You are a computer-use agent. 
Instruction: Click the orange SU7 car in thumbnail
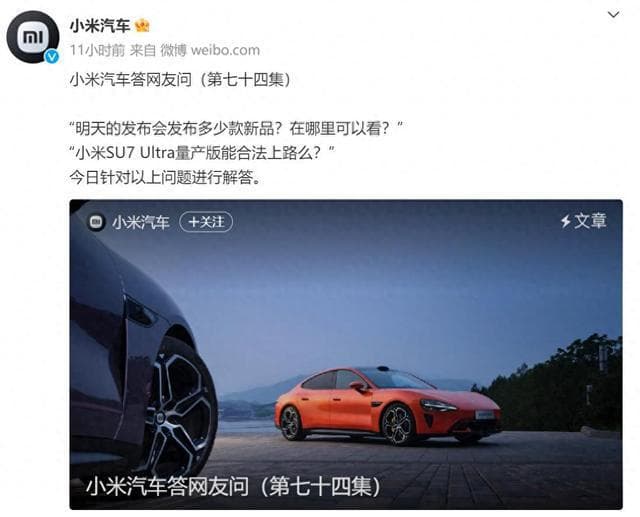coord(388,405)
